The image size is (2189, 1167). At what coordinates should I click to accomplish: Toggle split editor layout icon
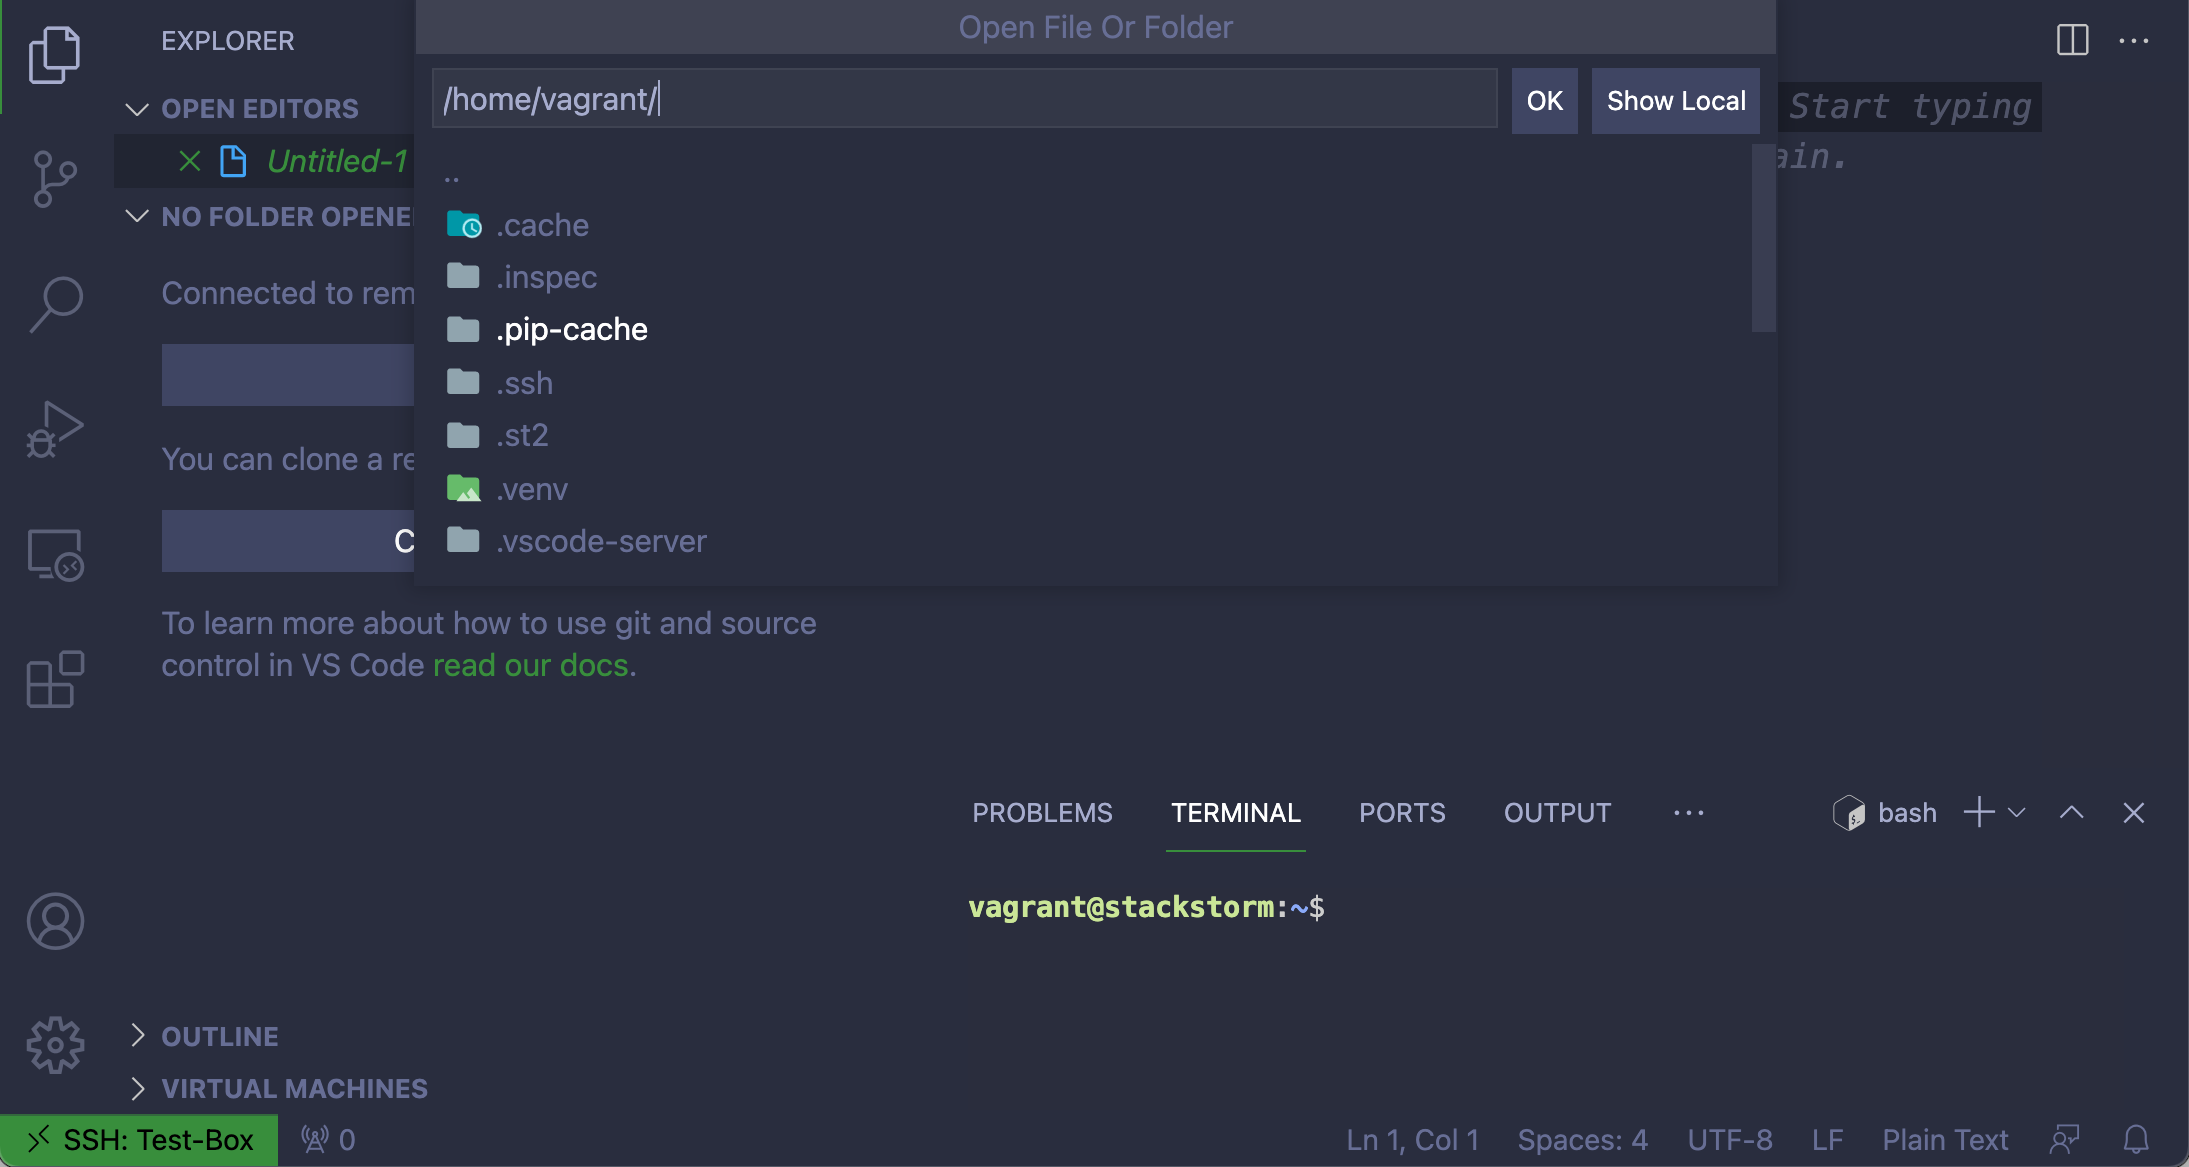2073,39
